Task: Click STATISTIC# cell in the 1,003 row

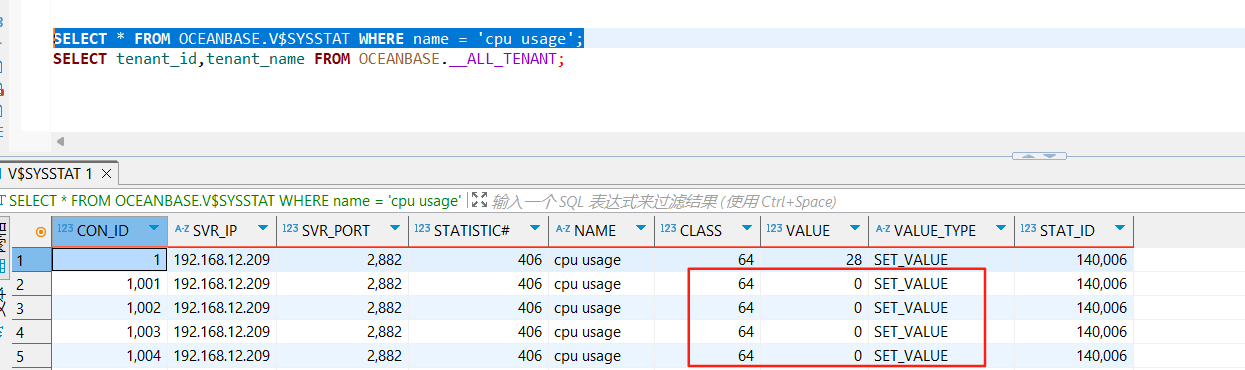Action: [x=479, y=332]
